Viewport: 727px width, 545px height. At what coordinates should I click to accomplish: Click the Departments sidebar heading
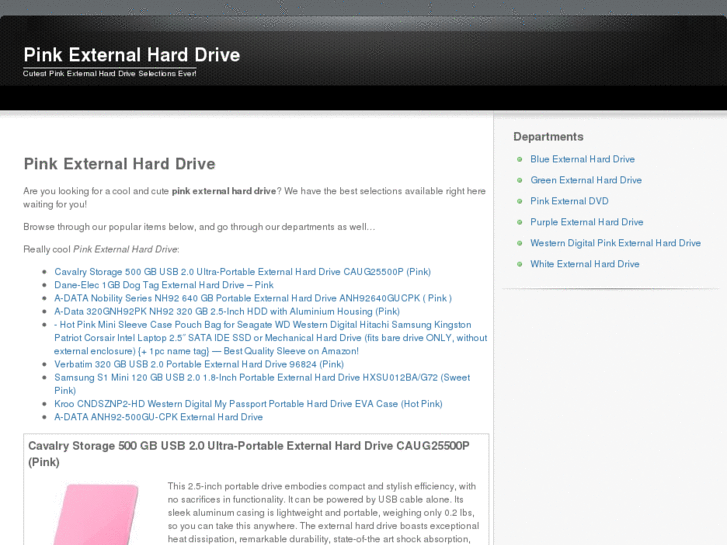pyautogui.click(x=548, y=137)
